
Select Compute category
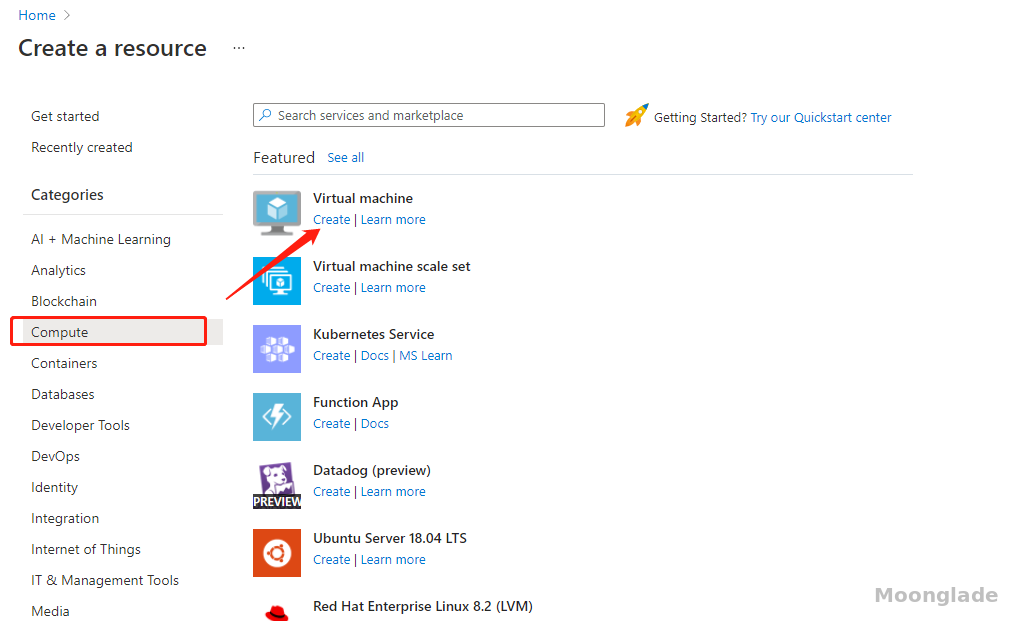click(123, 332)
